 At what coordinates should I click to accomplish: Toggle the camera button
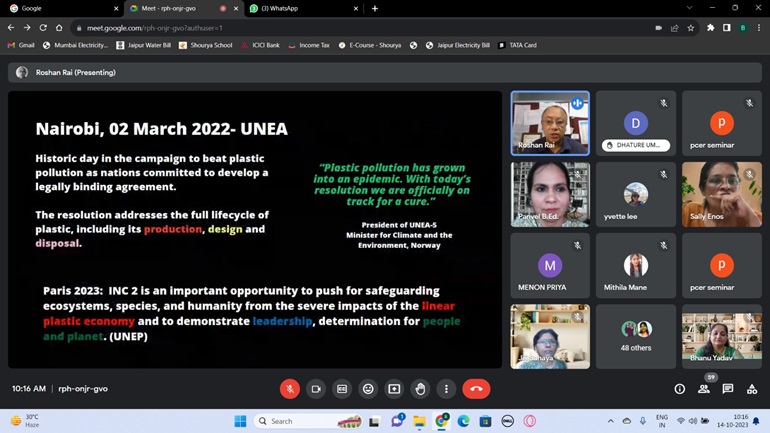315,389
